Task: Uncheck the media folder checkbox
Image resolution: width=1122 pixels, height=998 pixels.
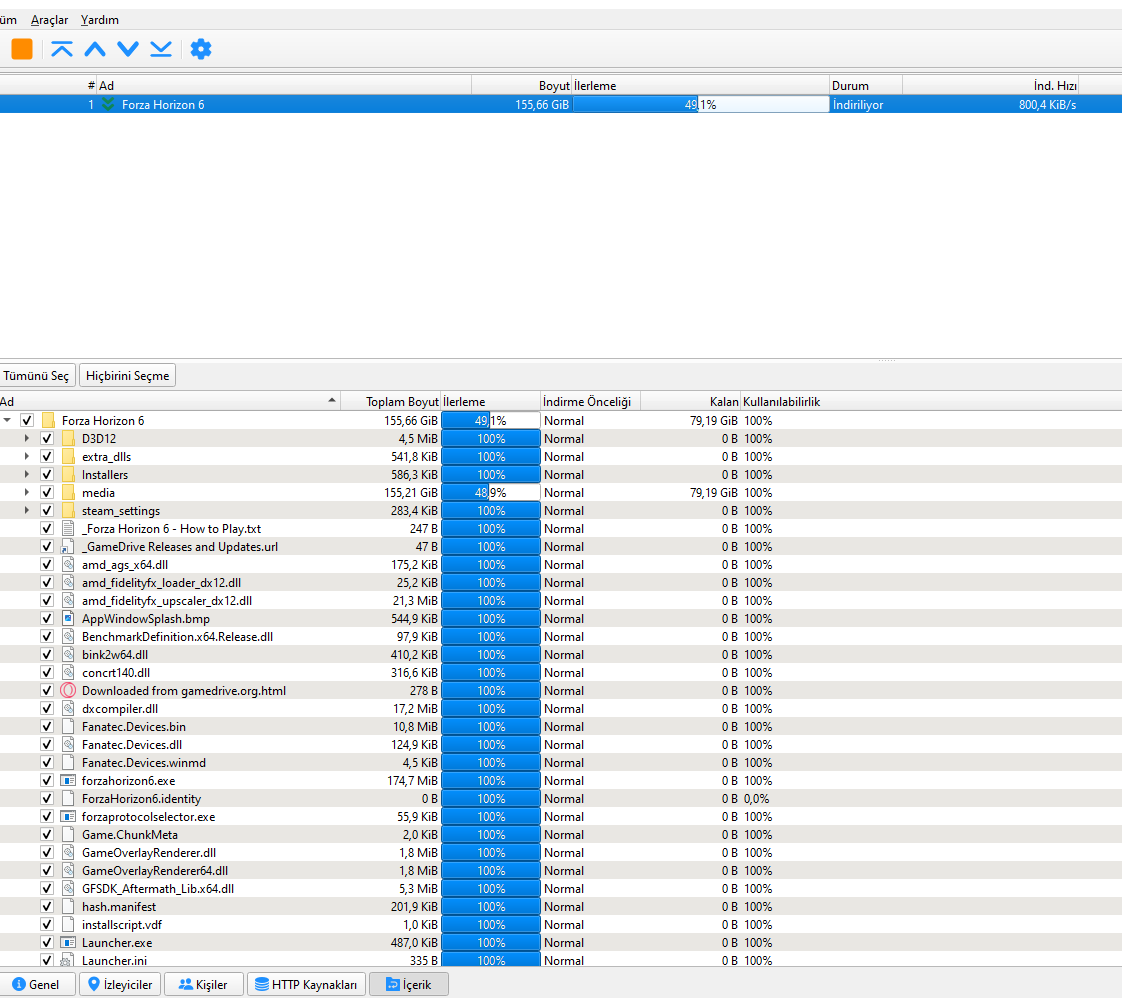Action: click(x=47, y=492)
